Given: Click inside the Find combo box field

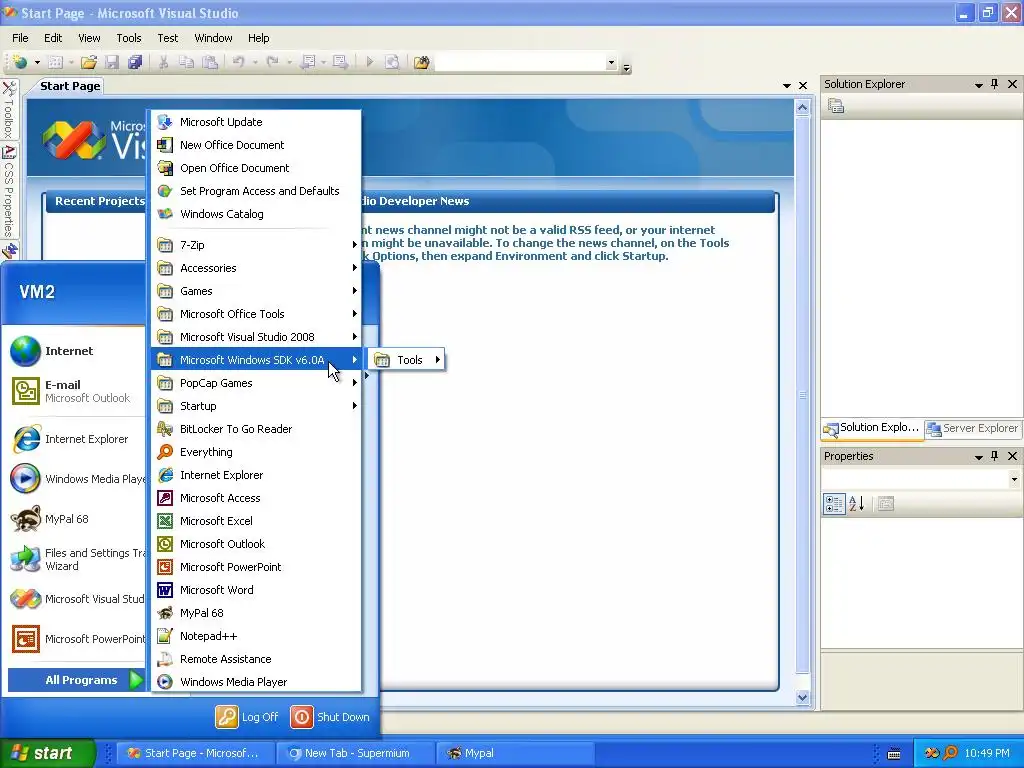Looking at the screenshot, I should pyautogui.click(x=520, y=63).
